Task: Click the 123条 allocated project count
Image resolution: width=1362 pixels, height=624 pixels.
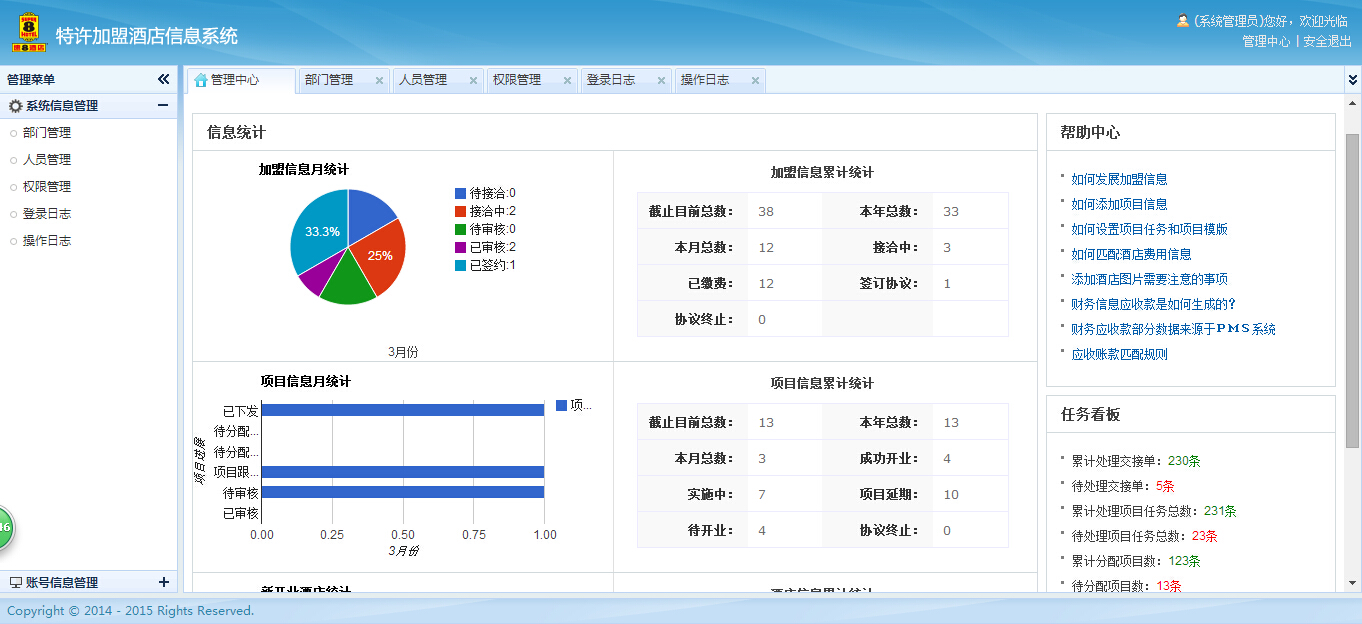Action: (1184, 561)
